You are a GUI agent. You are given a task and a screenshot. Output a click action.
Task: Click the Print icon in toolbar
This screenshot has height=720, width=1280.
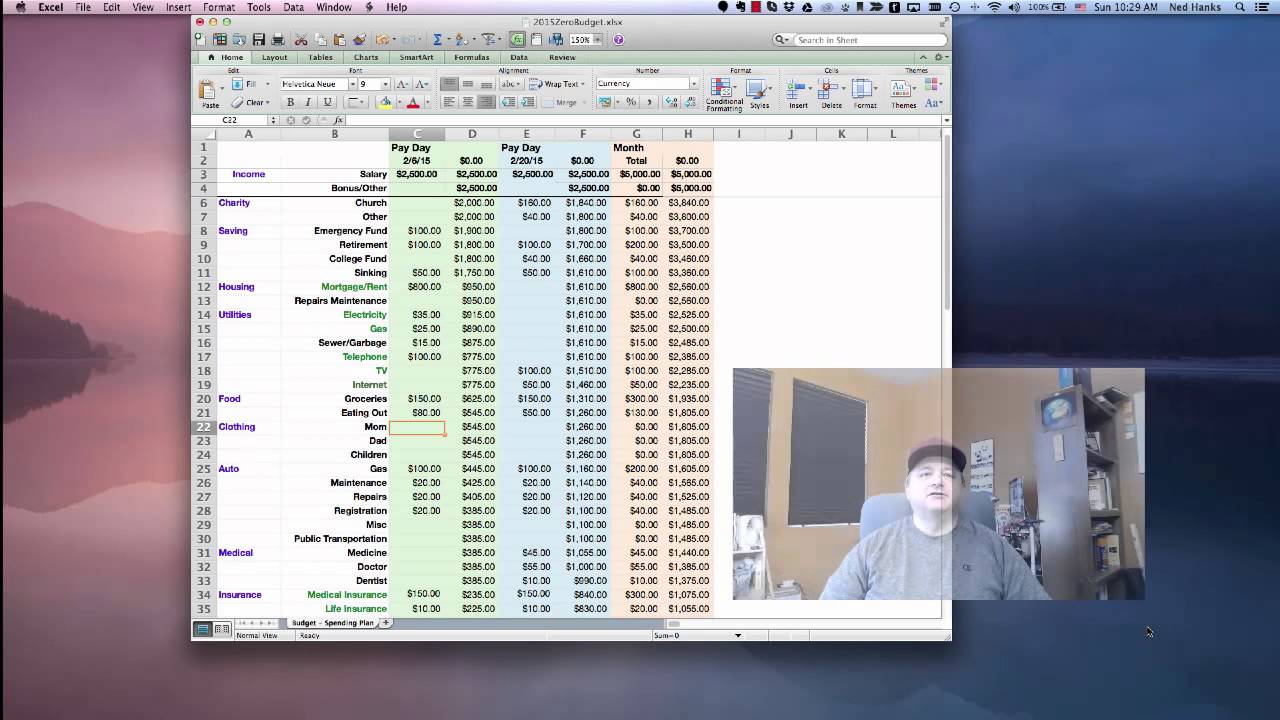278,40
